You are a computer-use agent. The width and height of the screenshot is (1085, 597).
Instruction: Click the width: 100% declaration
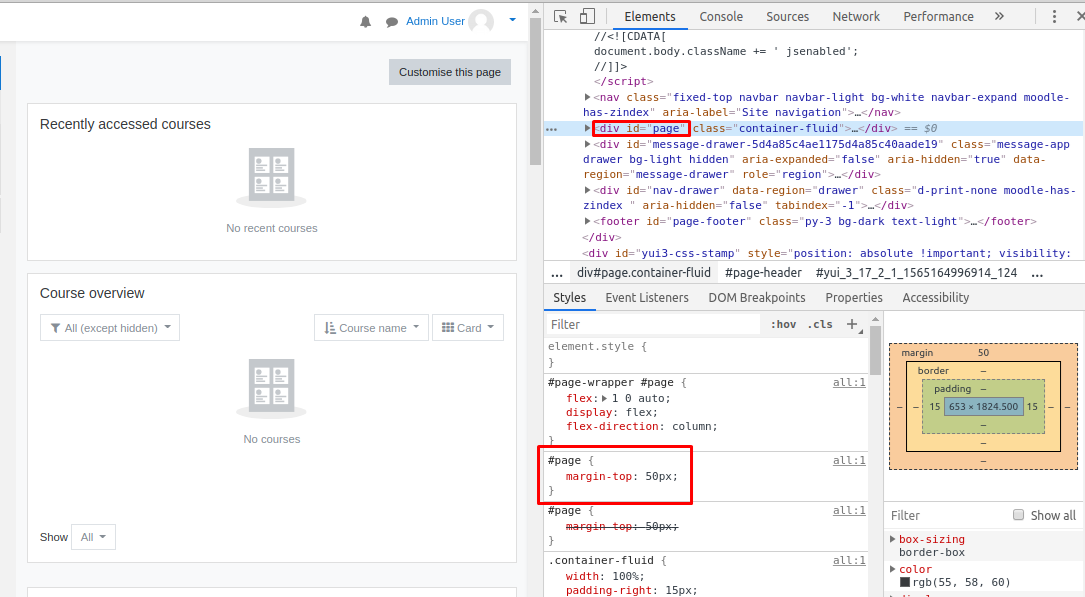point(605,576)
